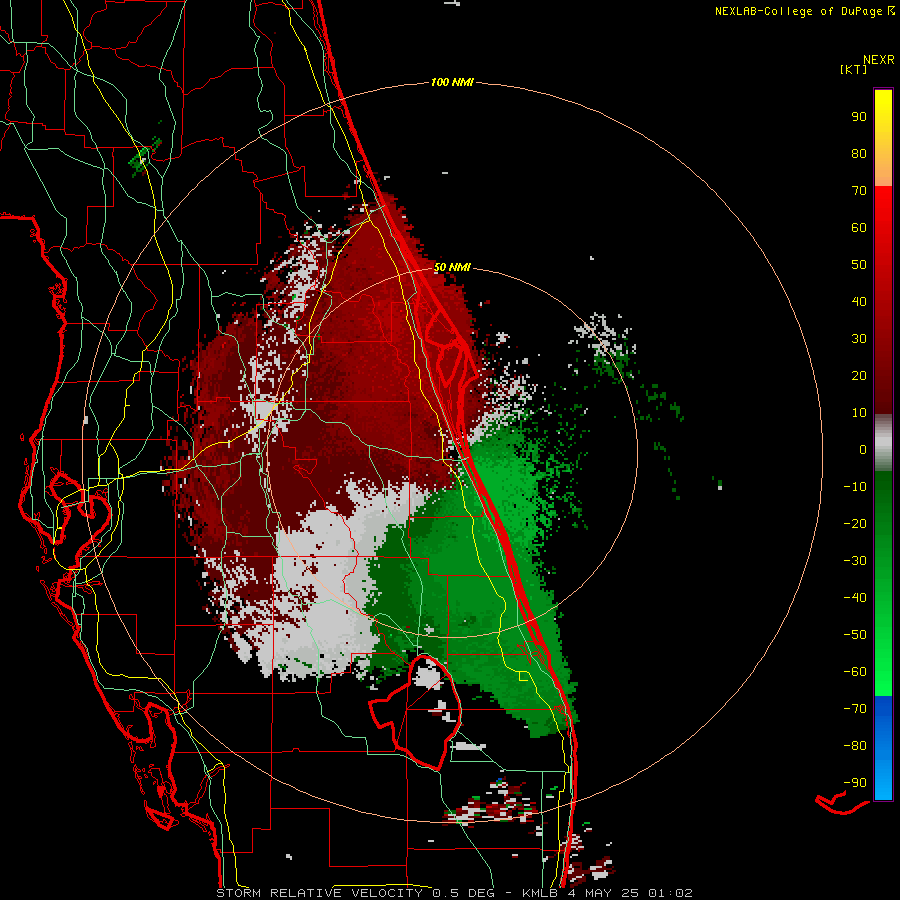Image resolution: width=900 pixels, height=900 pixels.
Task: Click the Storm Relative Velocity KMLB caption
Action: (x=454, y=893)
